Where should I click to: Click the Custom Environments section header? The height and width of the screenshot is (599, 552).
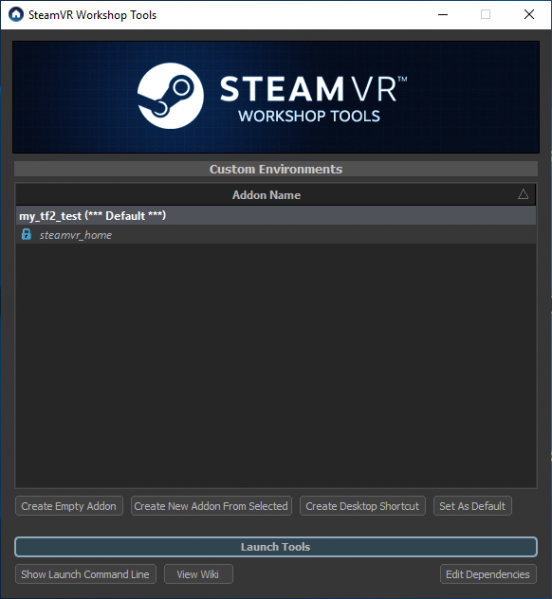276,169
